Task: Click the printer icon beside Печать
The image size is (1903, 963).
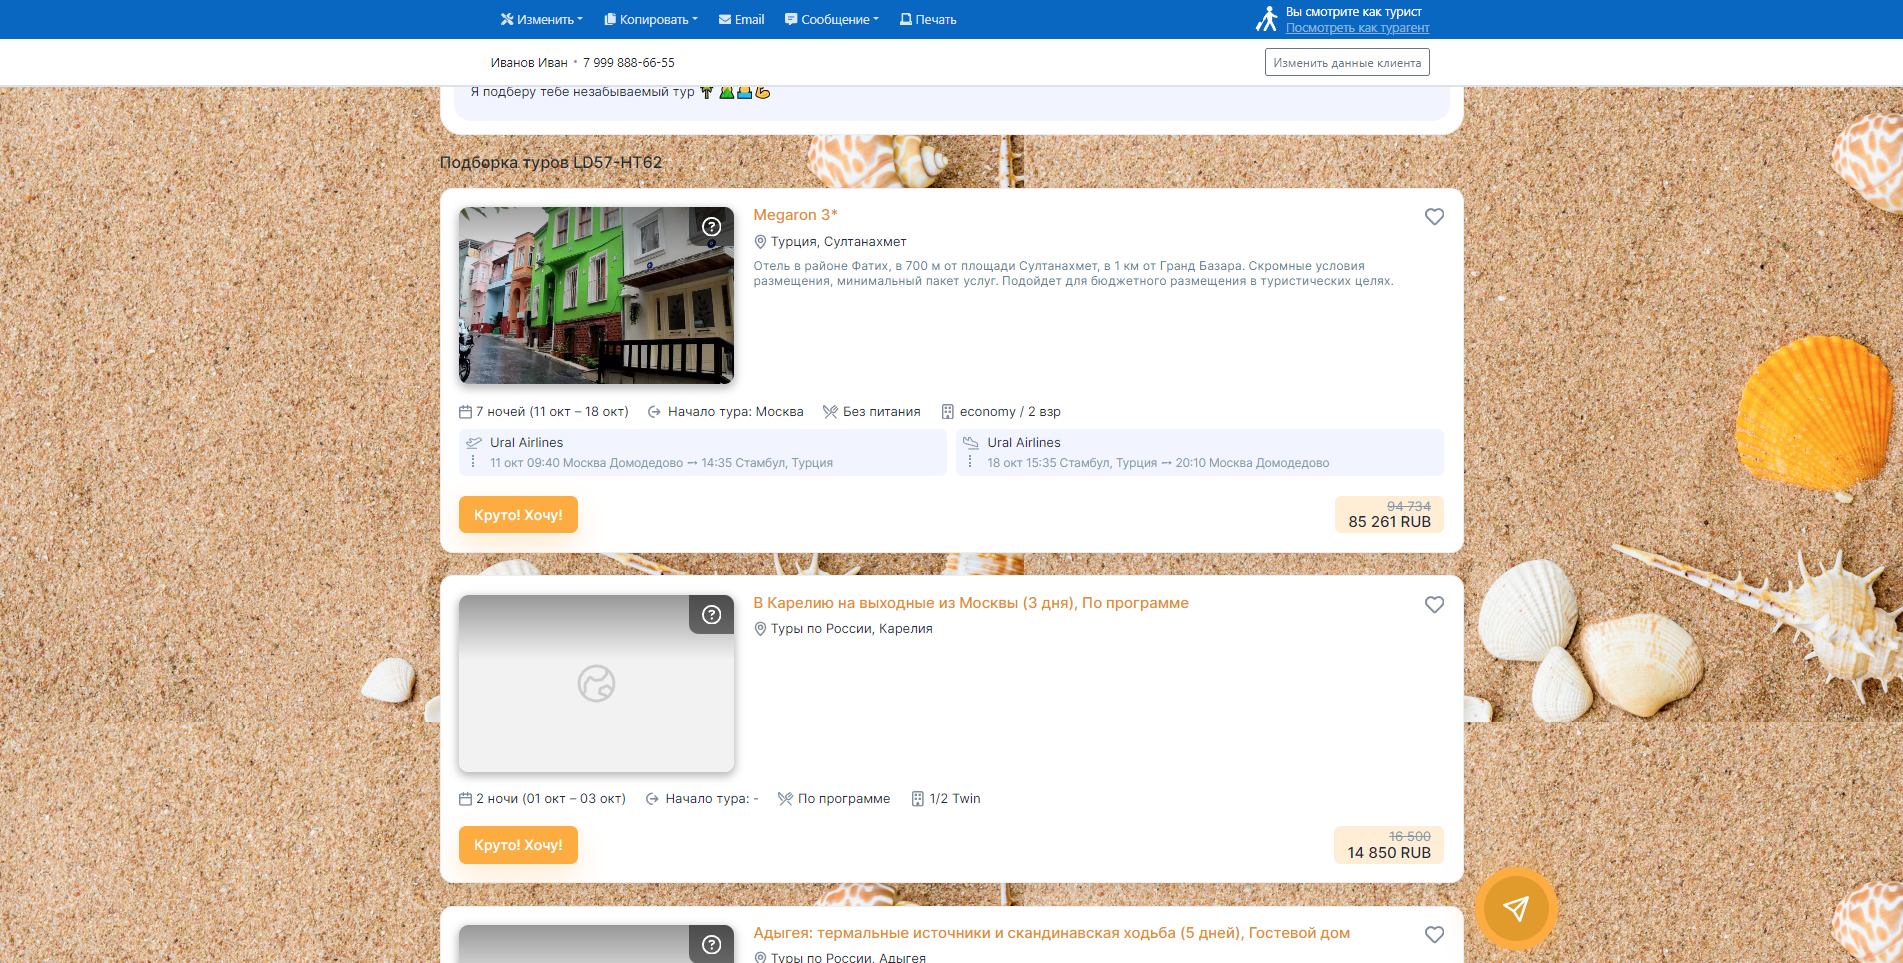Action: coord(906,19)
